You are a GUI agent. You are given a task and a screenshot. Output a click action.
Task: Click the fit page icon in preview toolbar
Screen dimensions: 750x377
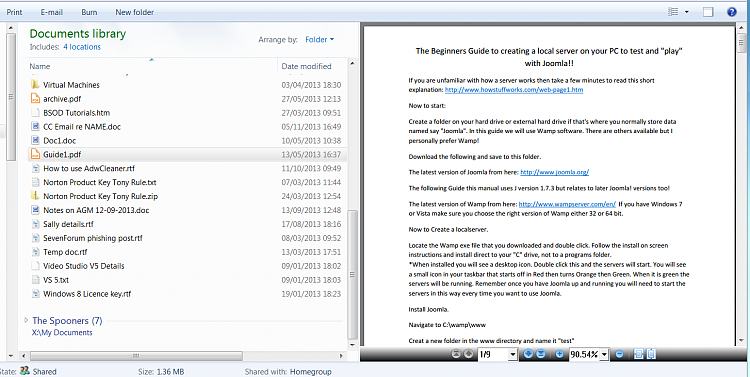[x=651, y=354]
